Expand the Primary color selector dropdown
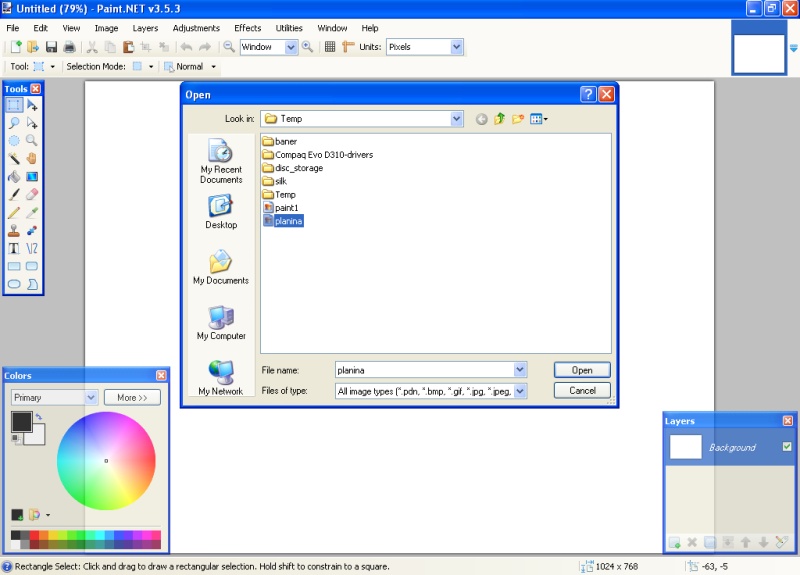Screen dimensions: 800x575 pyautogui.click(x=91, y=397)
